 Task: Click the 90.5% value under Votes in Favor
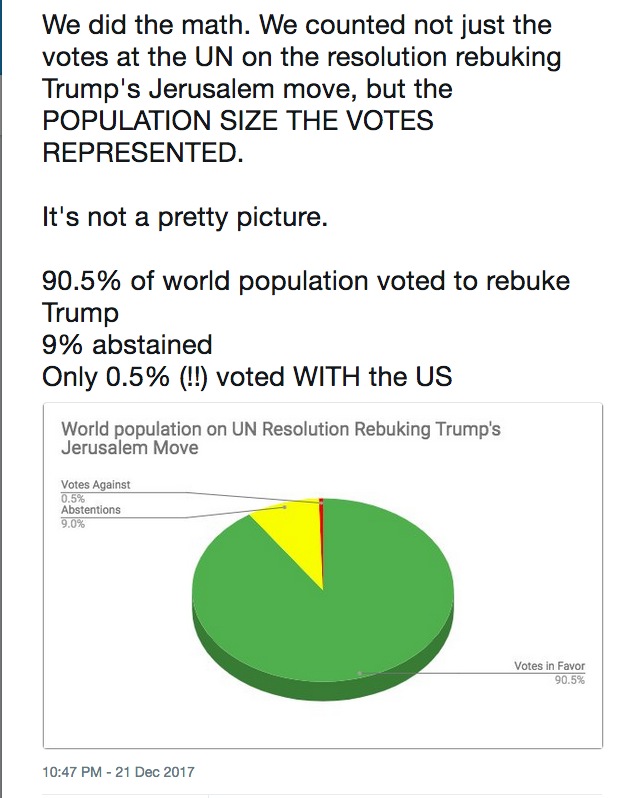click(x=570, y=680)
